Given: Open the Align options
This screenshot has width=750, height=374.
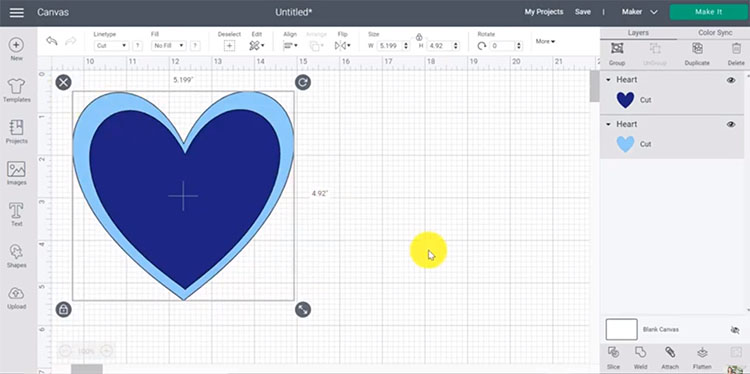Looking at the screenshot, I should pos(290,45).
